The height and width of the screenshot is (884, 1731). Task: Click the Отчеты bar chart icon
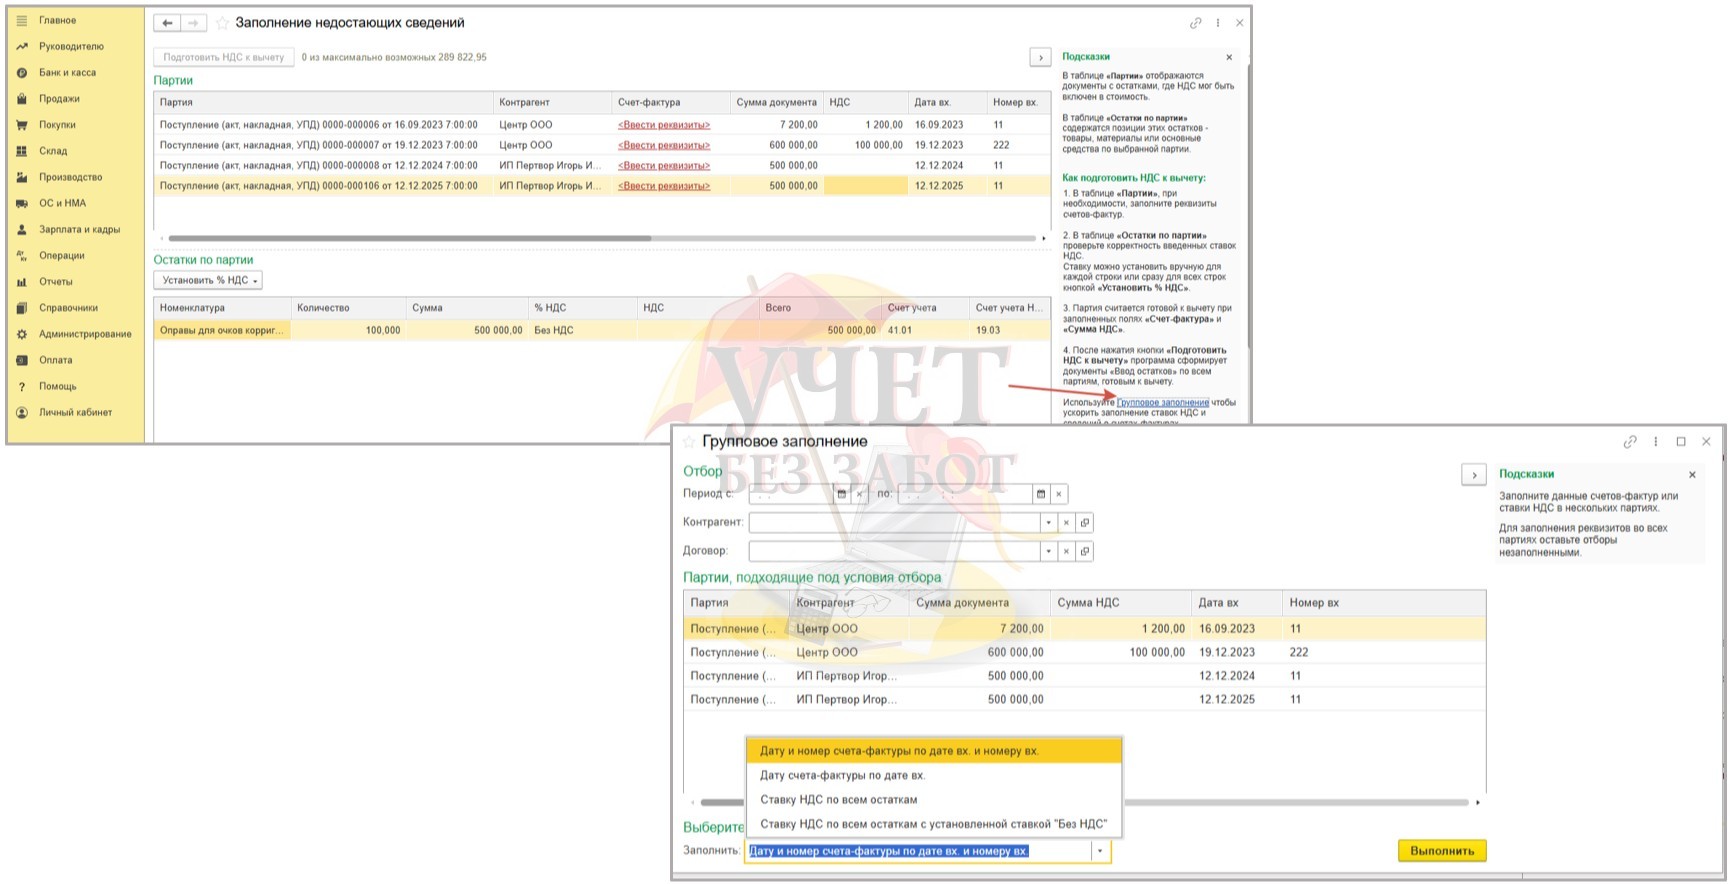22,282
